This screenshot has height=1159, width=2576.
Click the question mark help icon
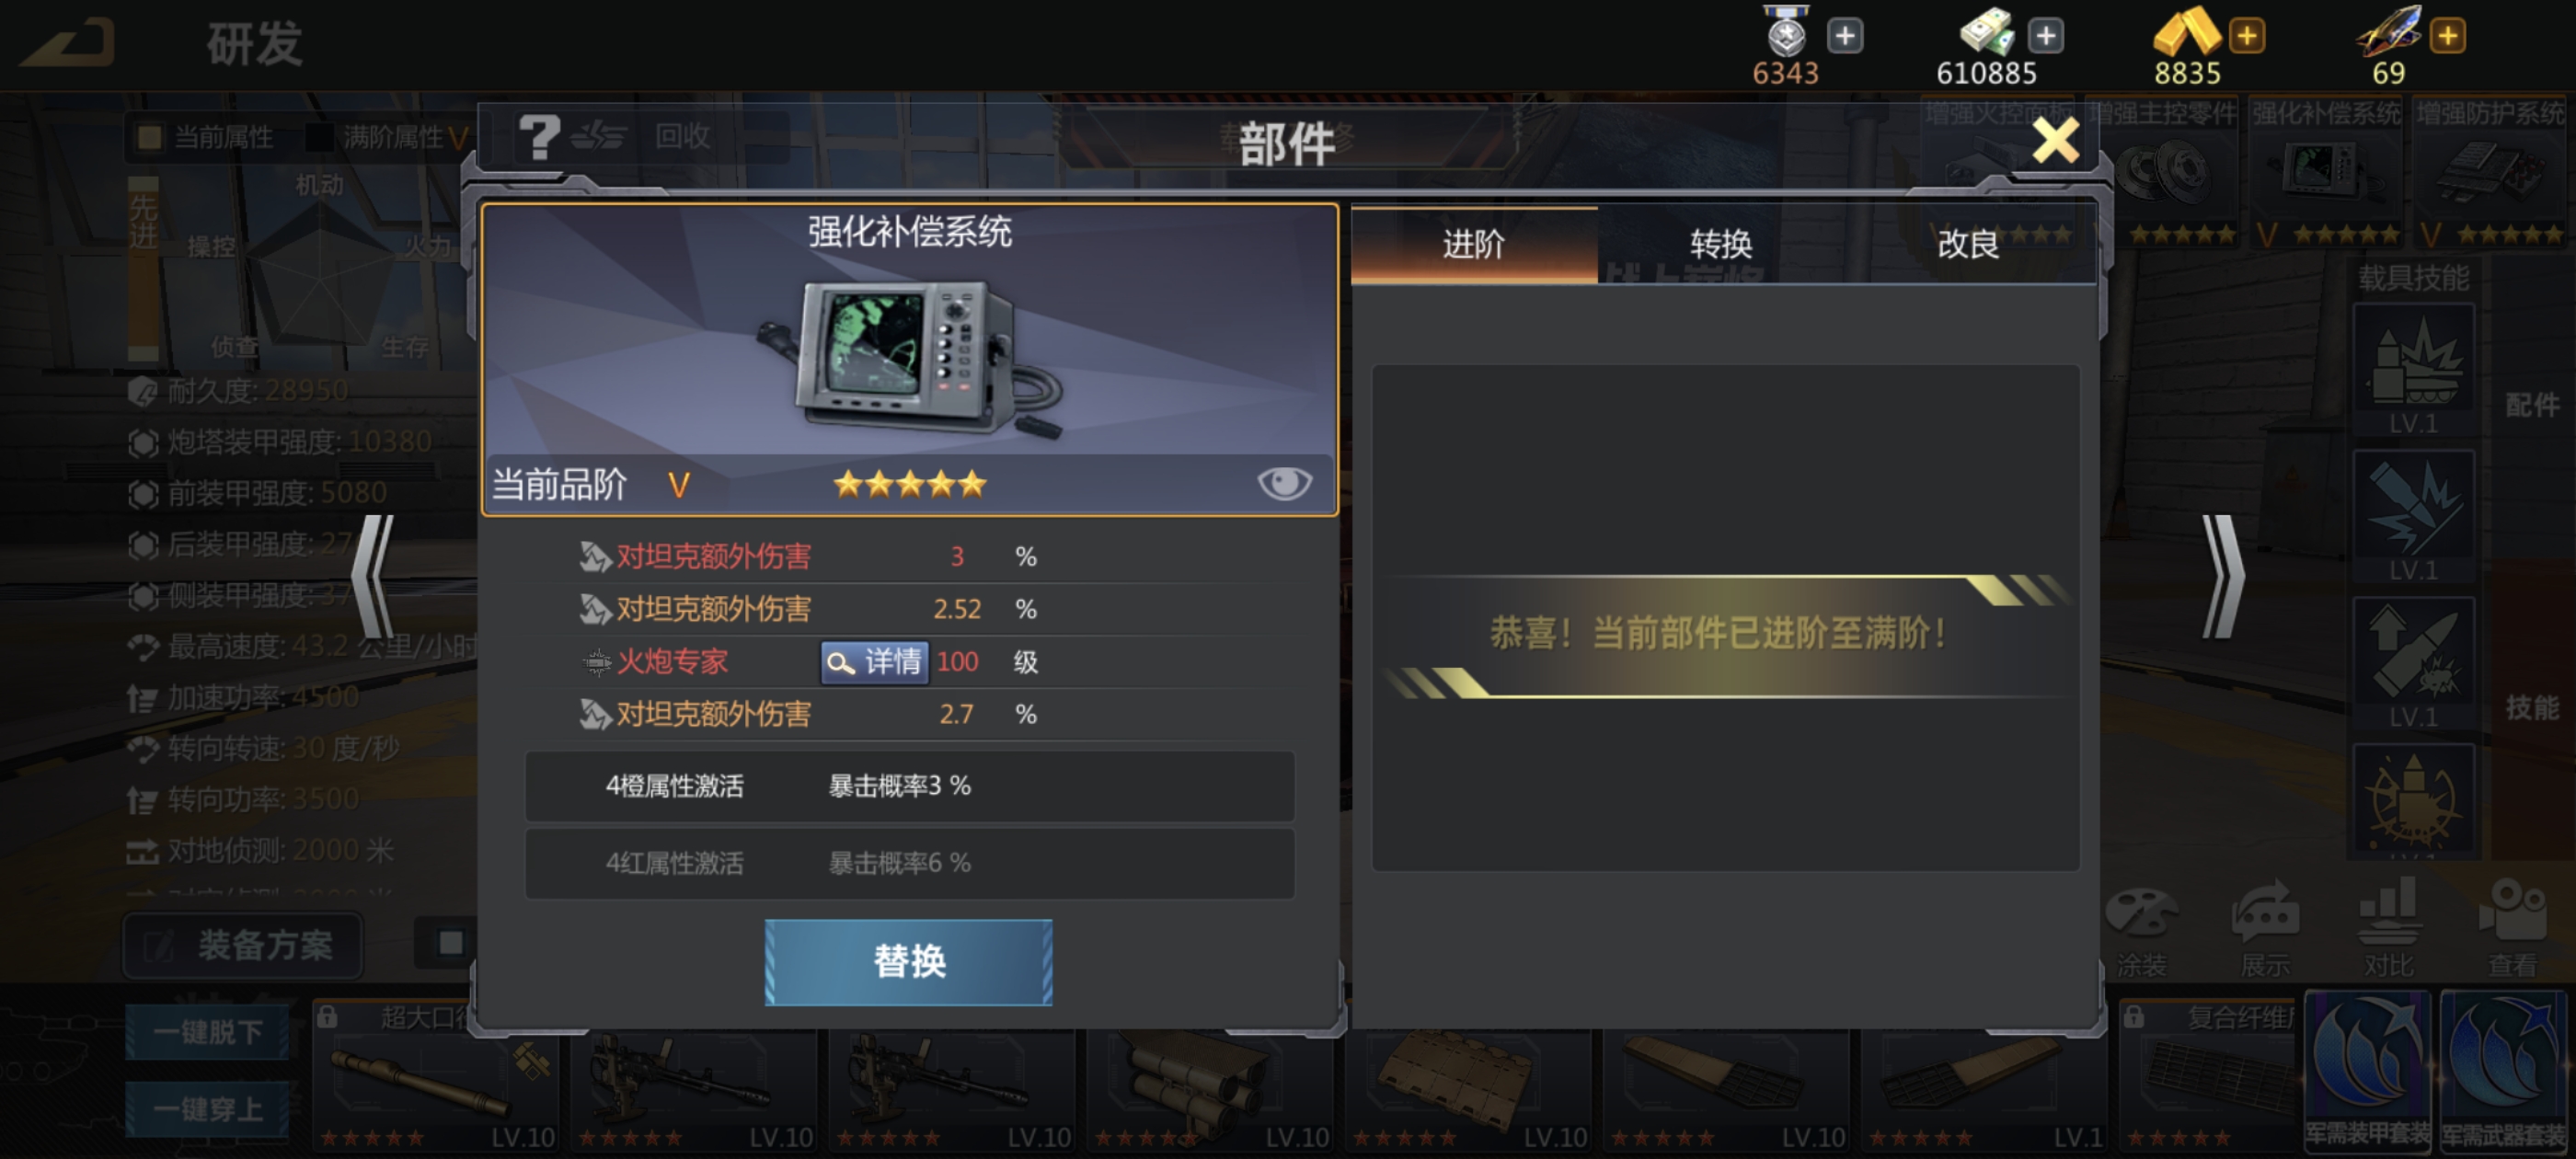pyautogui.click(x=539, y=137)
